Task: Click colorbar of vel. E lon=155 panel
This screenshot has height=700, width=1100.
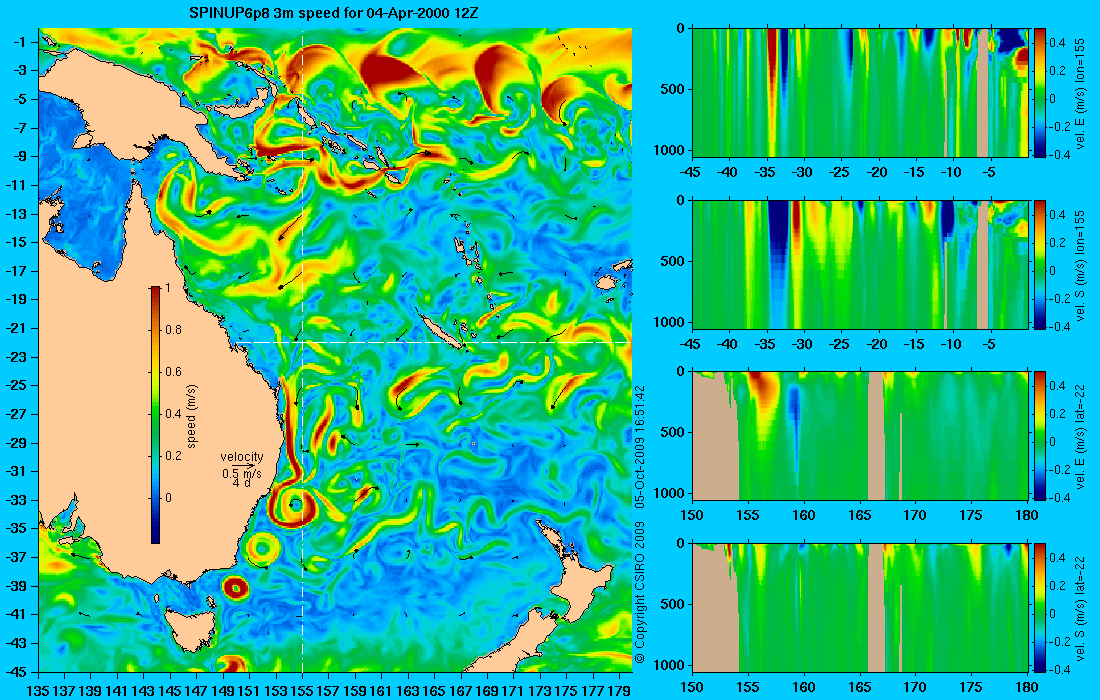Action: point(1039,93)
